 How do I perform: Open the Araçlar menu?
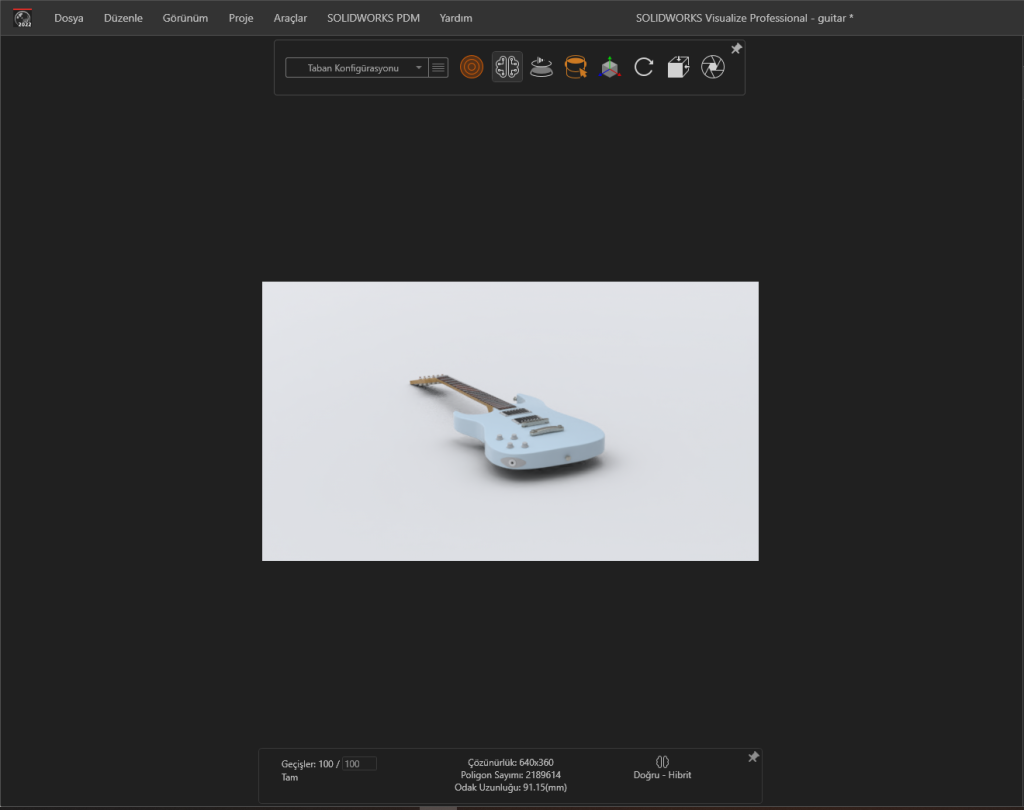[x=290, y=18]
